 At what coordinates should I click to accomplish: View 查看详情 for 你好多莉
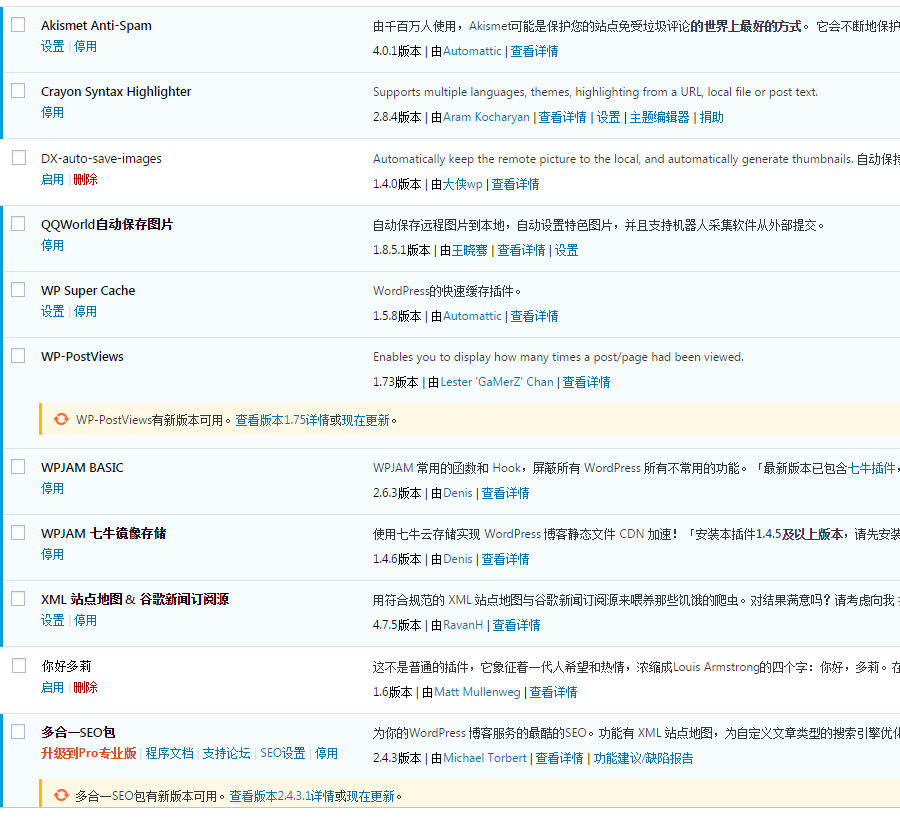point(553,692)
